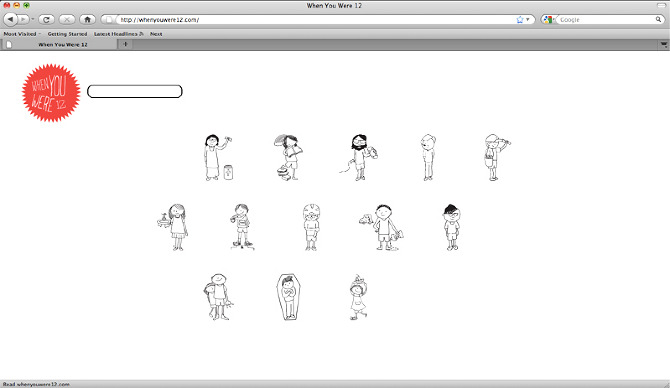Image resolution: width=670 pixels, height=388 pixels.
Task: Reload the page with the refresh button
Action: [46, 19]
